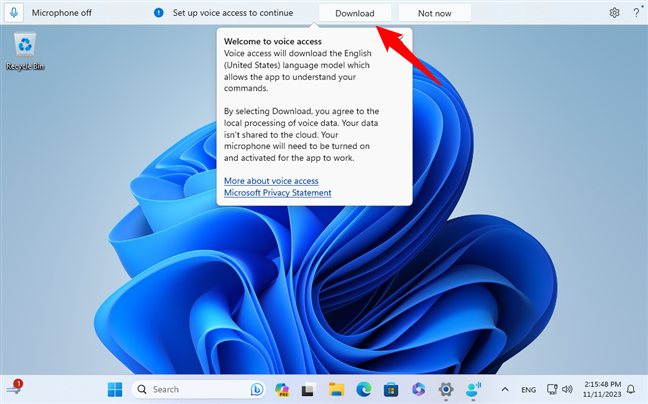This screenshot has height=404, width=648.
Task: Click the voice access microphone icon
Action: [14, 13]
